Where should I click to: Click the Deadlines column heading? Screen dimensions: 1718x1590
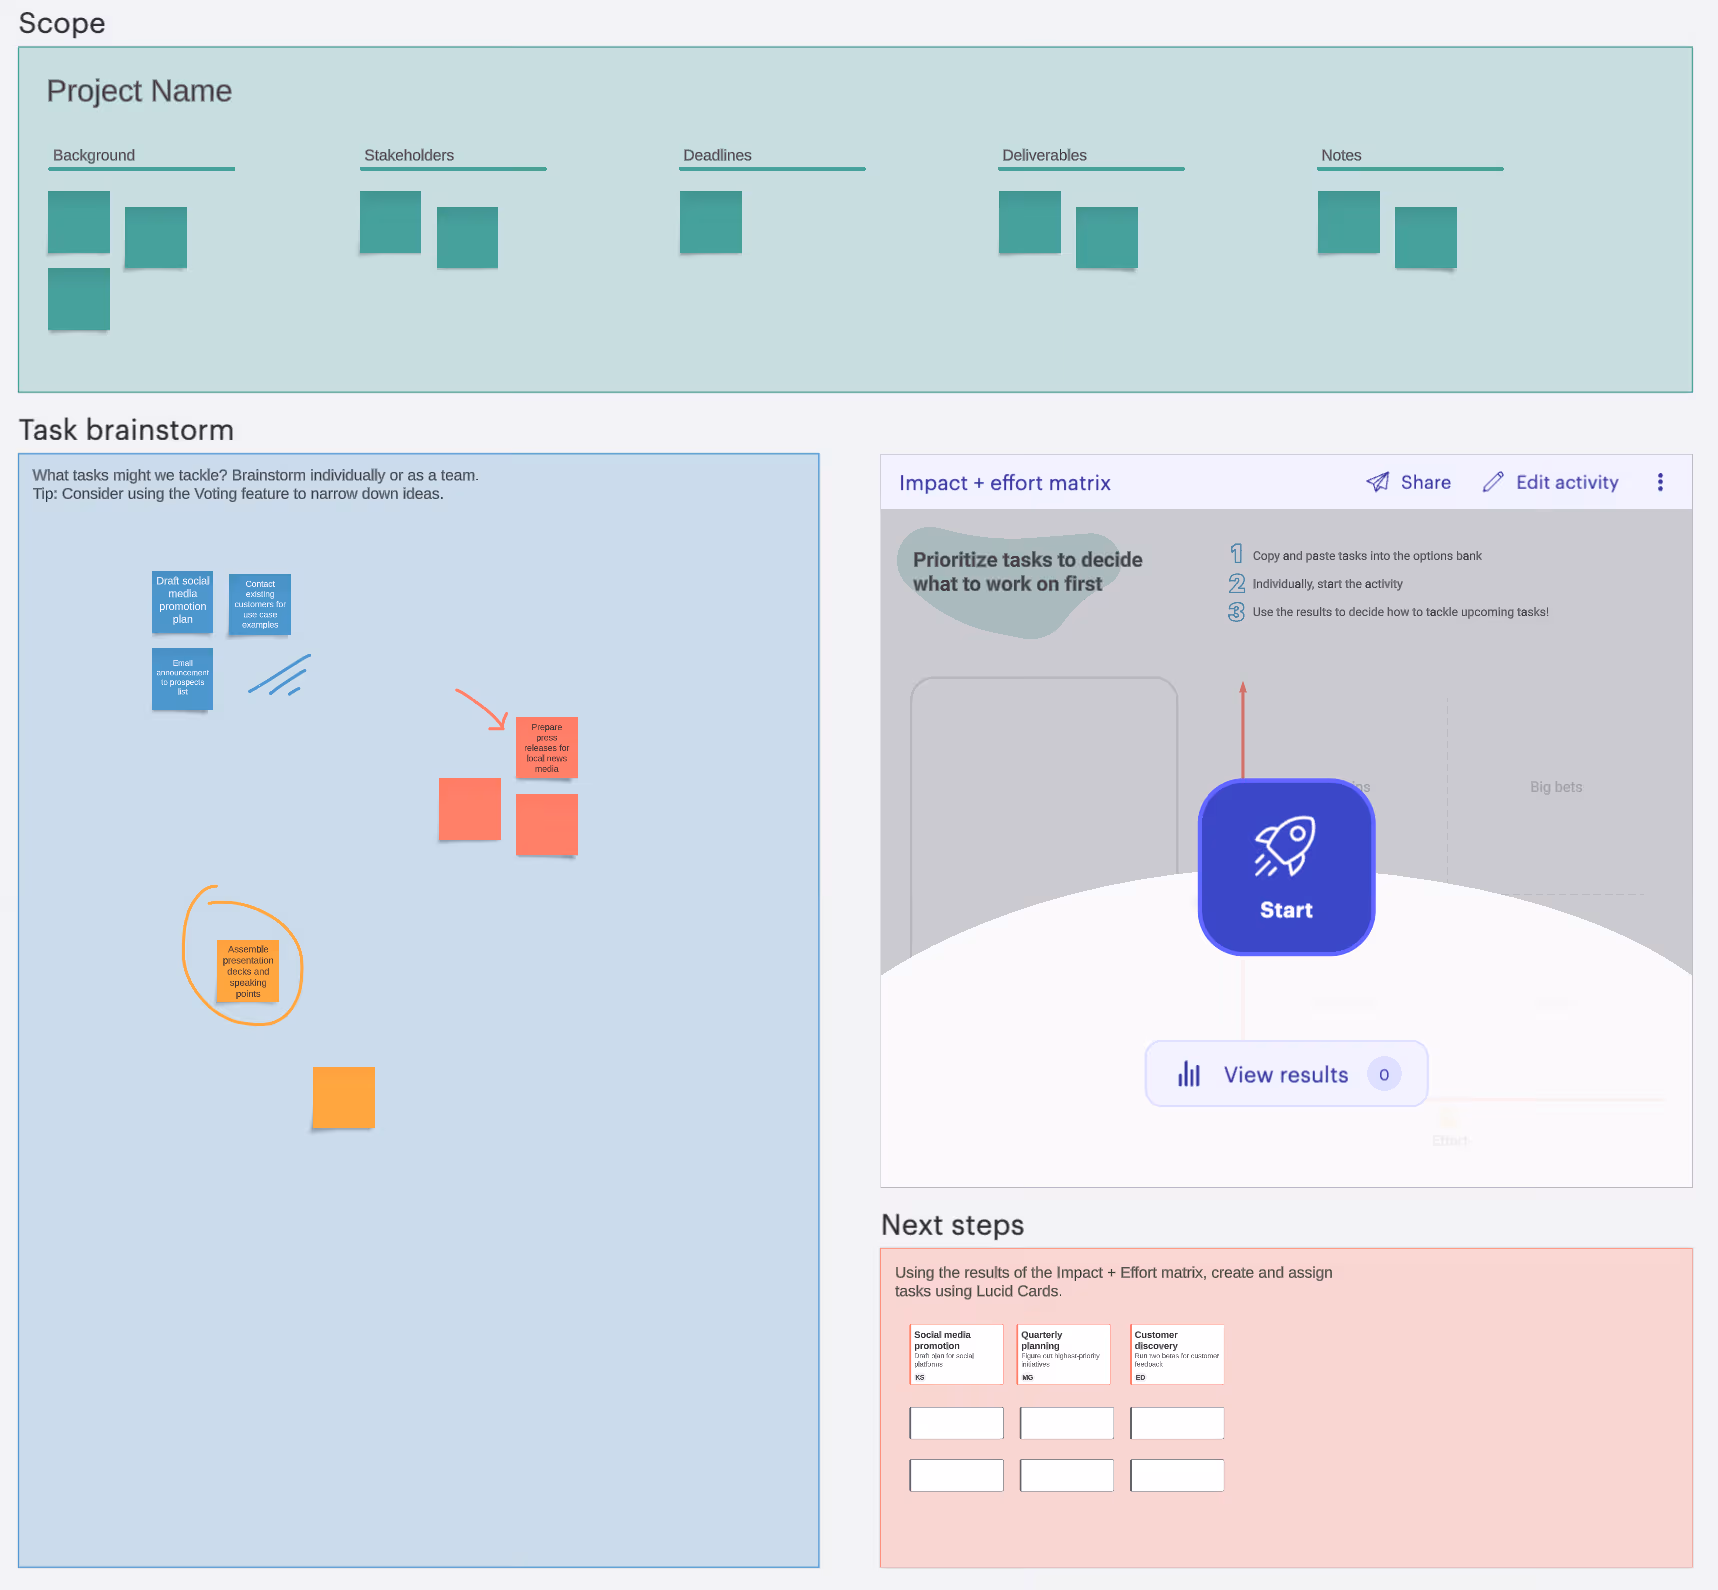tap(717, 155)
